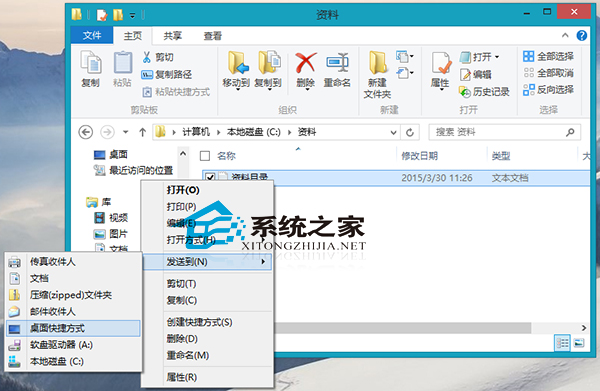Click History (历史记录) in ribbon
Image resolution: width=600 pixels, height=391 pixels.
tap(484, 92)
